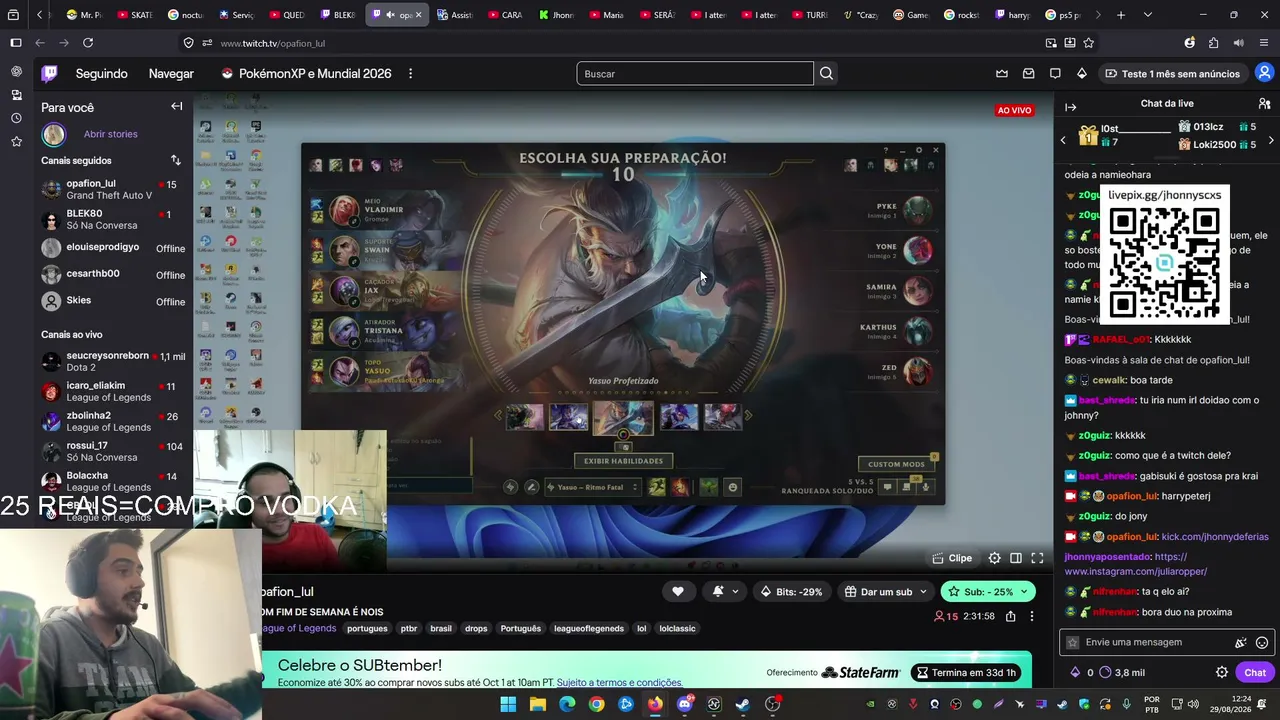
Task: Select the lolclassic stream tag
Action: coord(677,628)
